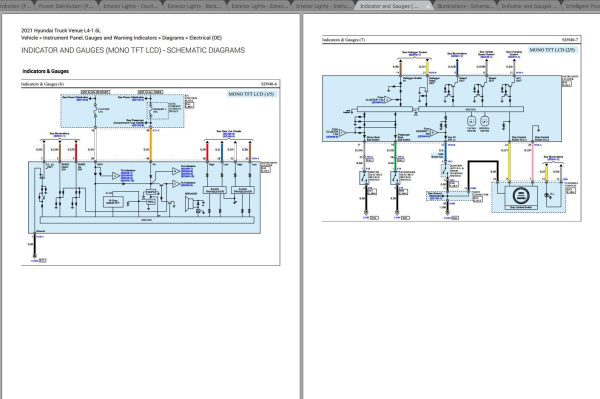This screenshot has height=399, width=600.
Task: Switch to the Power Distribution (P... tab
Action: (66, 6)
